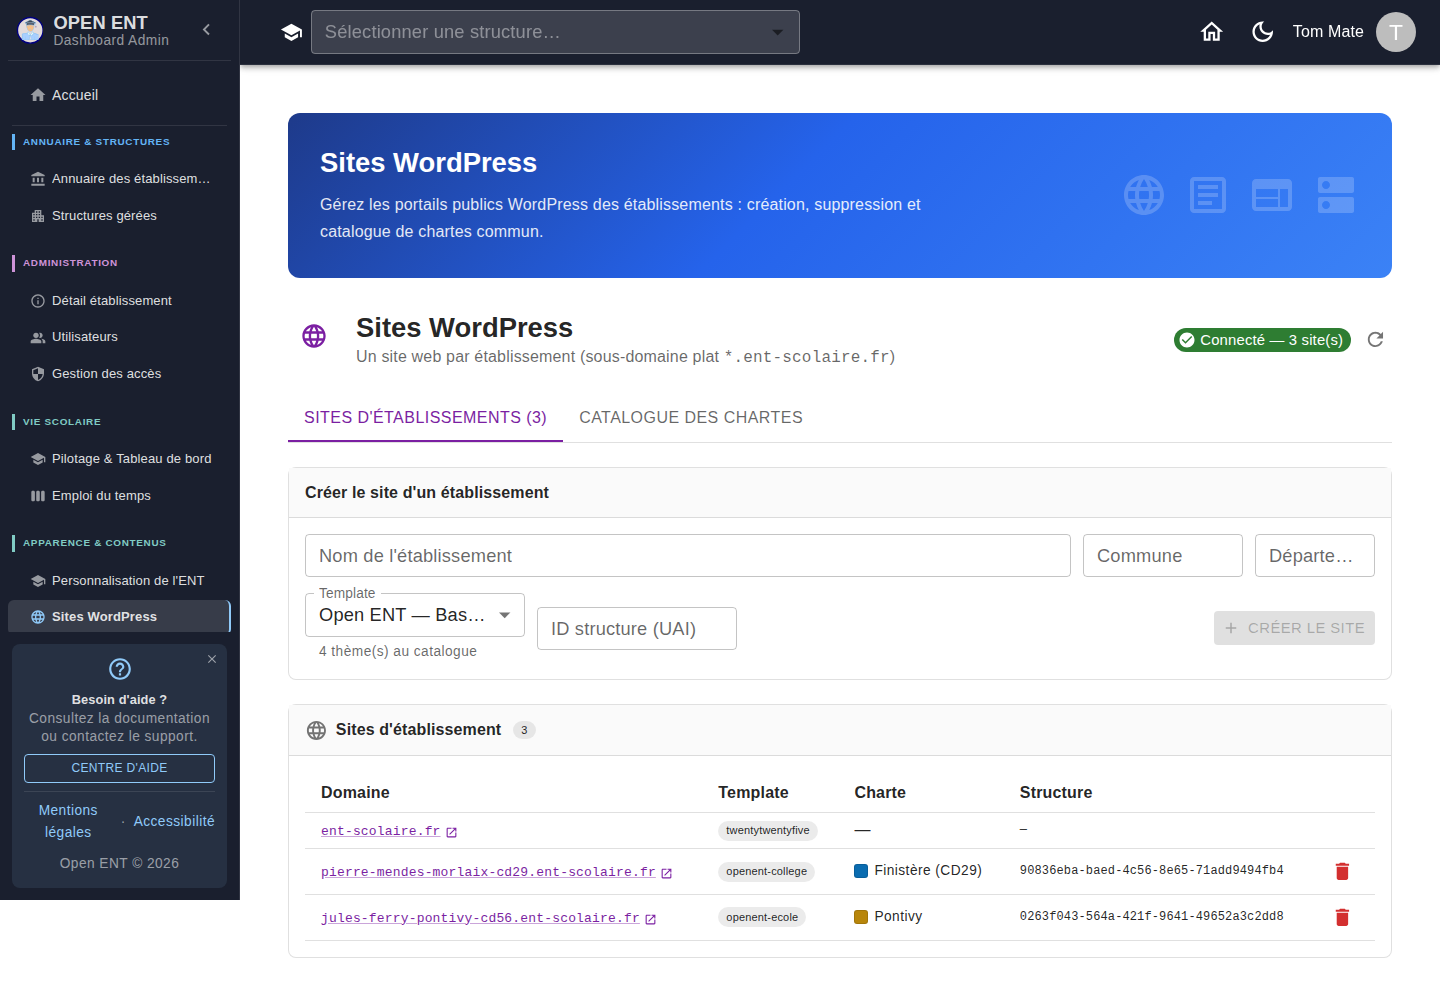Click the web layout icon in banner

pyautogui.click(x=1272, y=195)
